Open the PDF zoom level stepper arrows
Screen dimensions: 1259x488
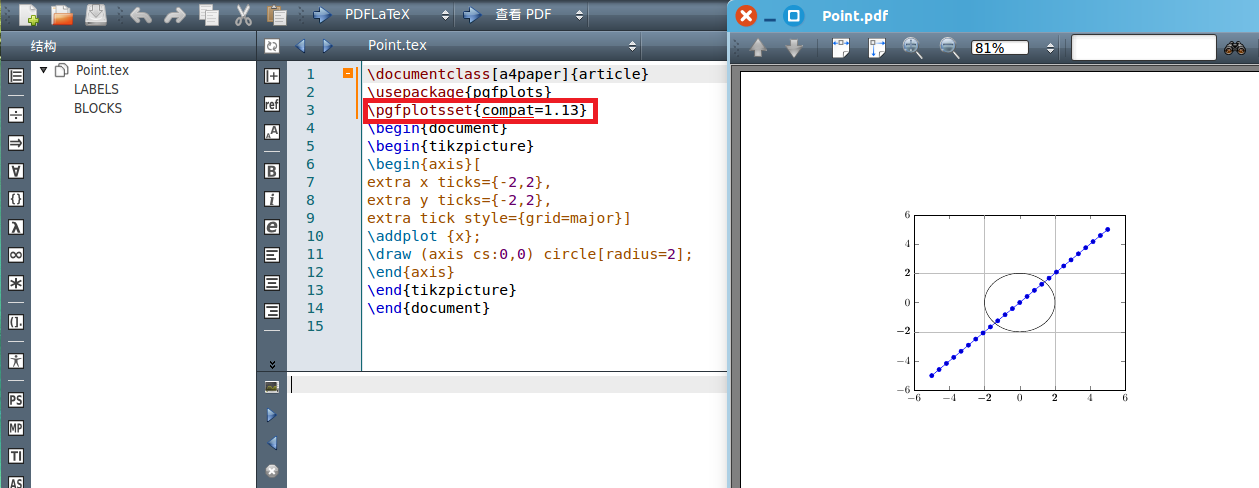pos(1050,47)
